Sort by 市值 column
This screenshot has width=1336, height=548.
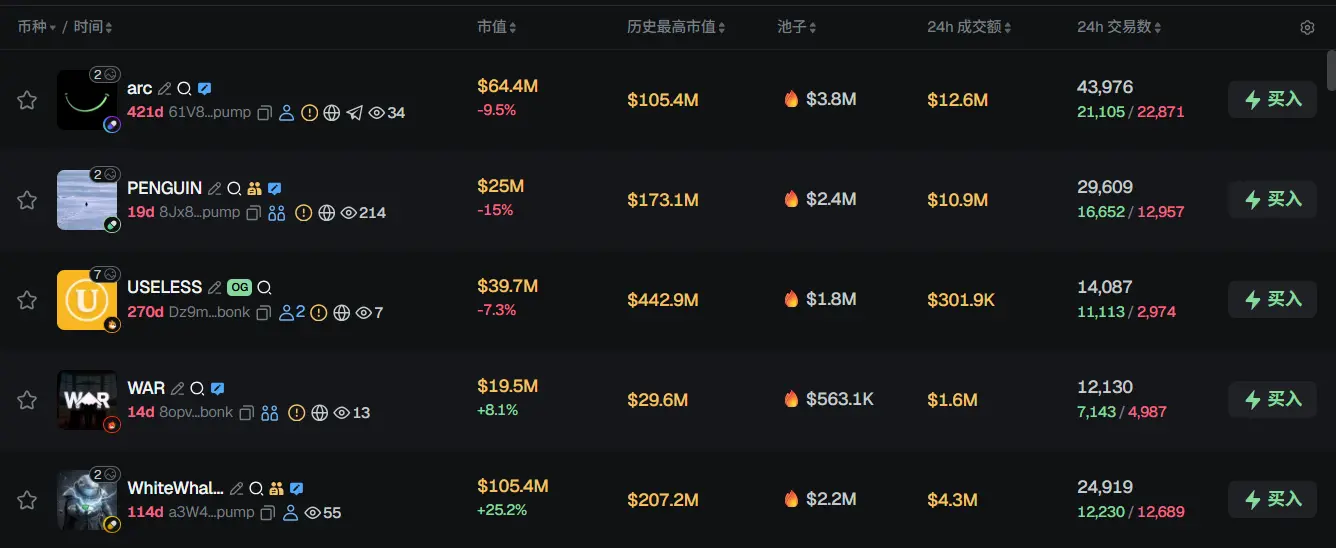[497, 27]
